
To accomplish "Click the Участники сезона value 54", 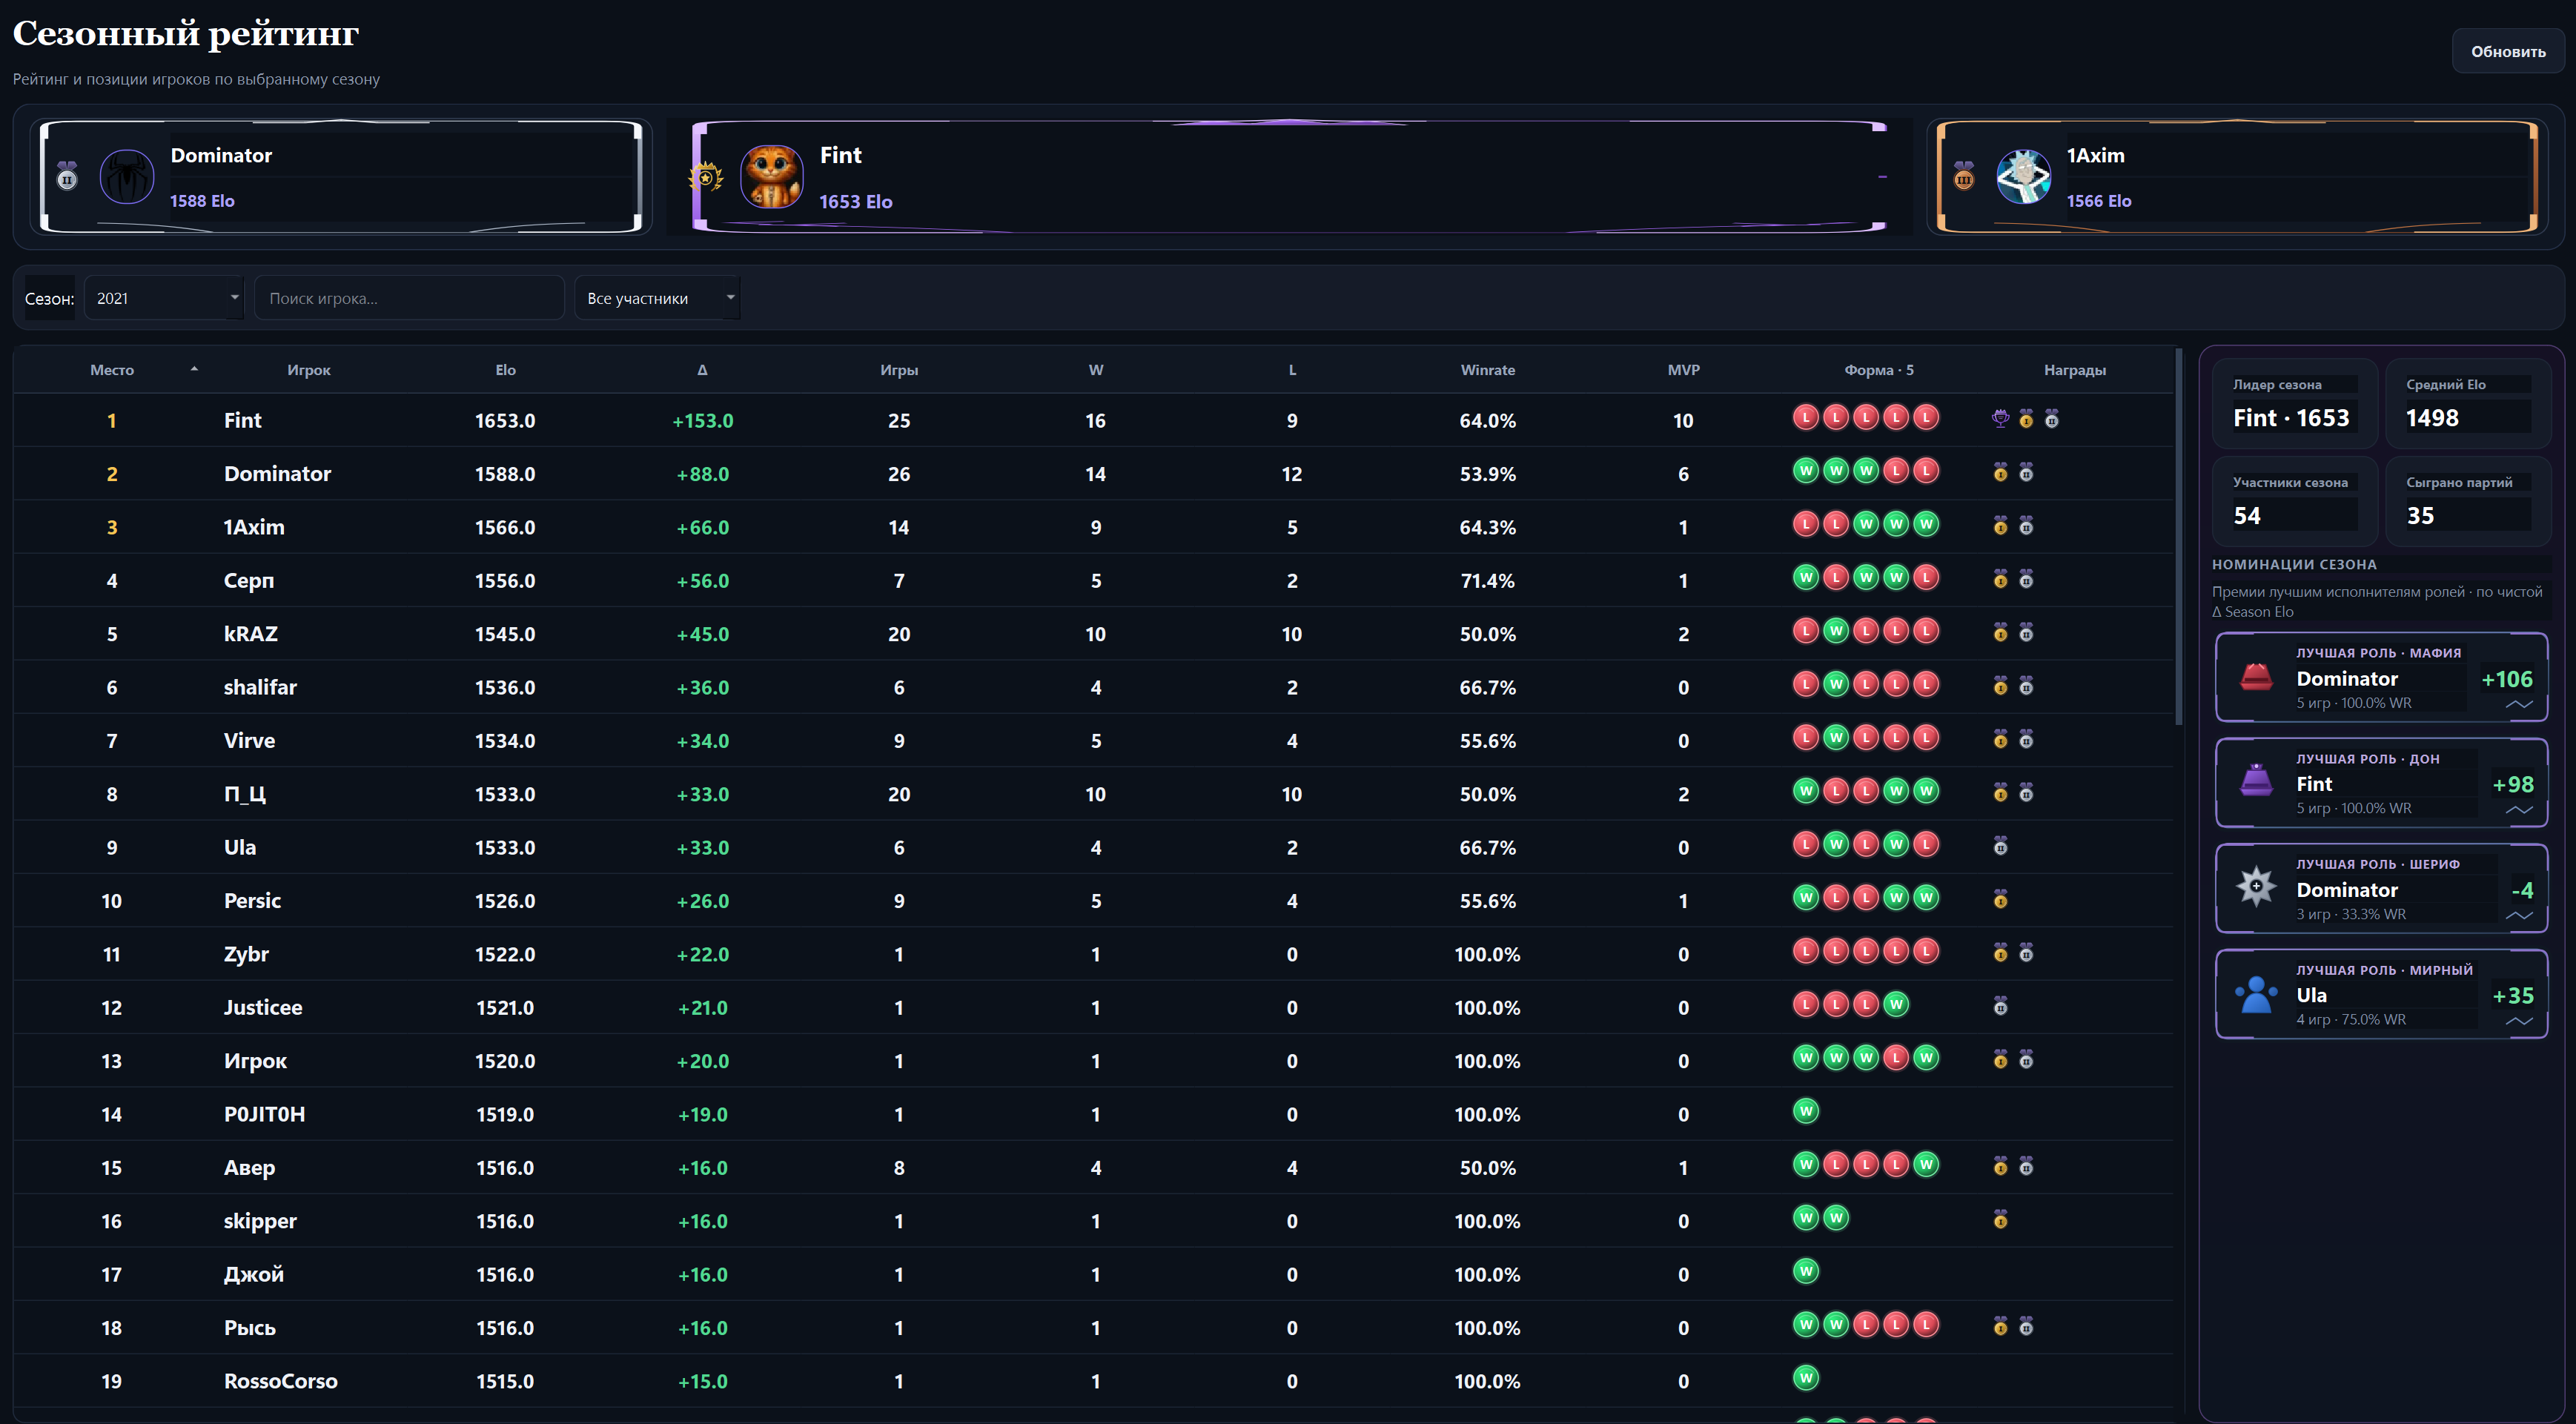I will 2247,516.
